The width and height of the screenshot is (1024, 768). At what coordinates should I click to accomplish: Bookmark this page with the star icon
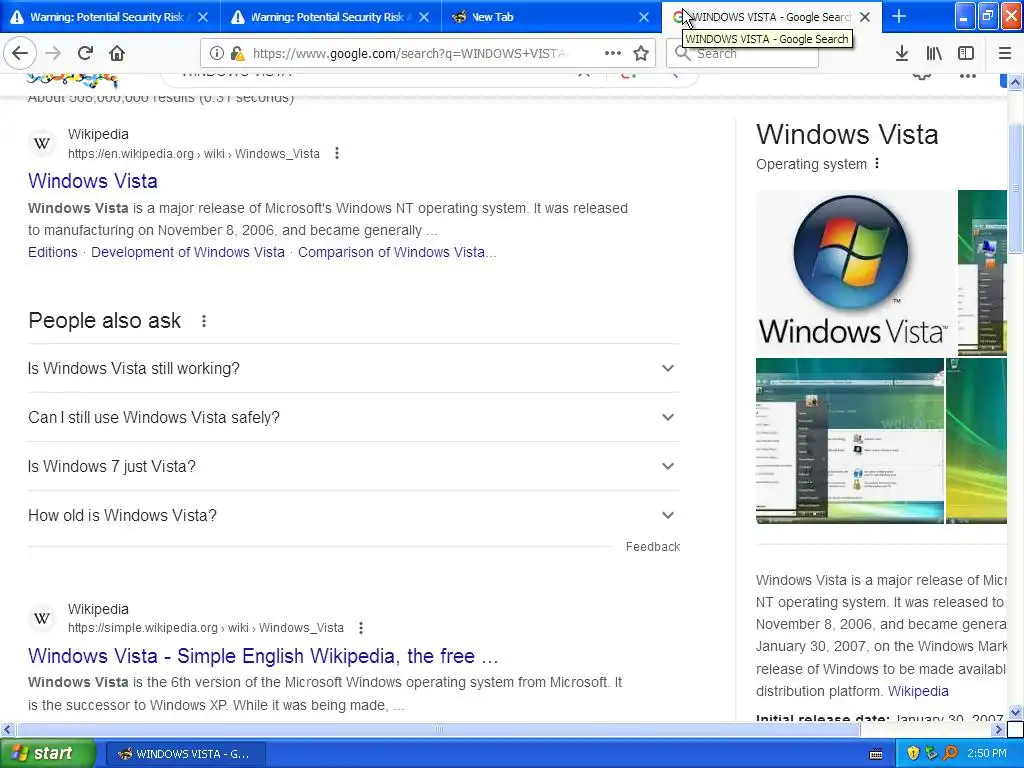click(x=641, y=53)
